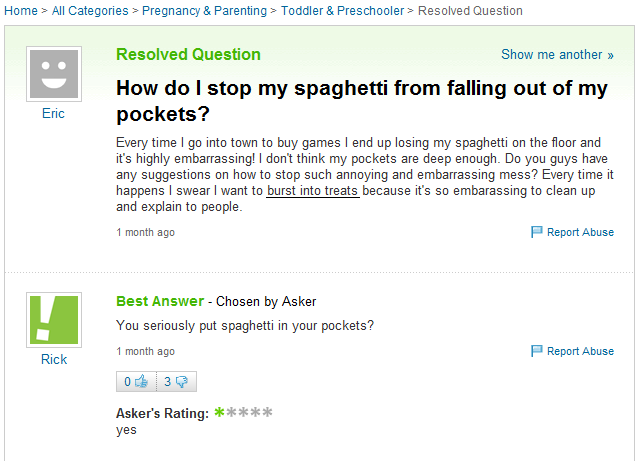
Task: Click the flag icon on the question
Action: 537,232
